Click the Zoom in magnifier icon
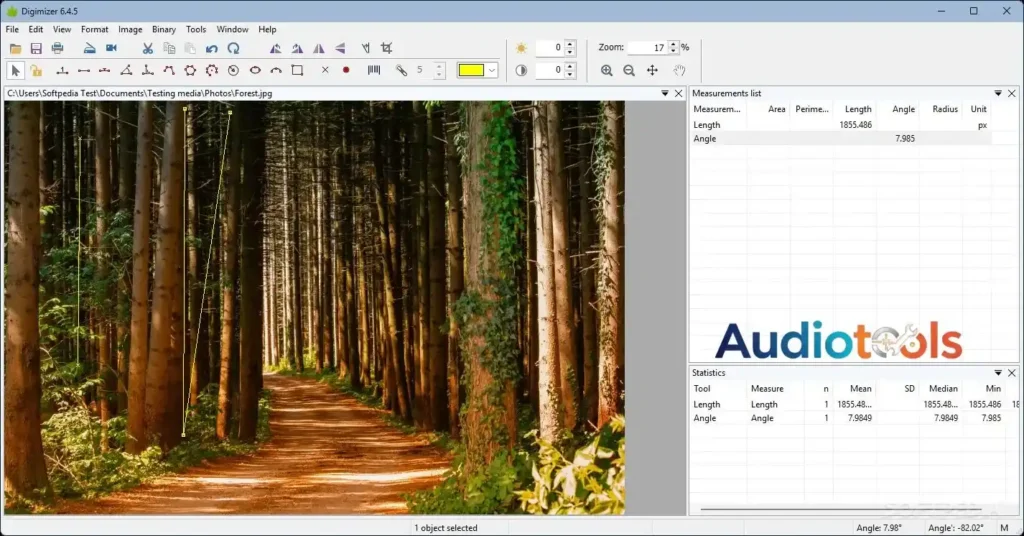The width and height of the screenshot is (1024, 536). (607, 70)
